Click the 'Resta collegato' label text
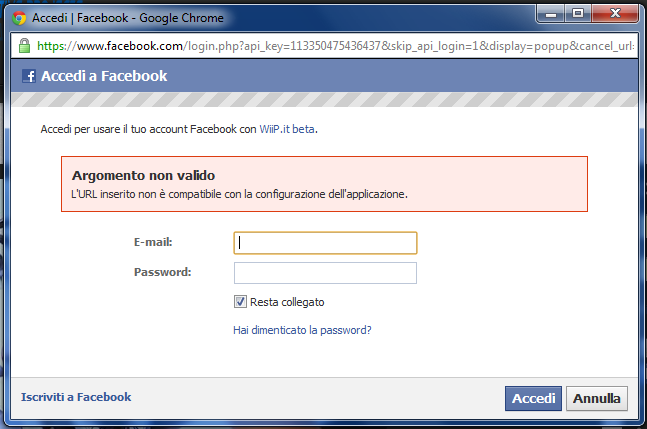The image size is (647, 429). tap(287, 302)
